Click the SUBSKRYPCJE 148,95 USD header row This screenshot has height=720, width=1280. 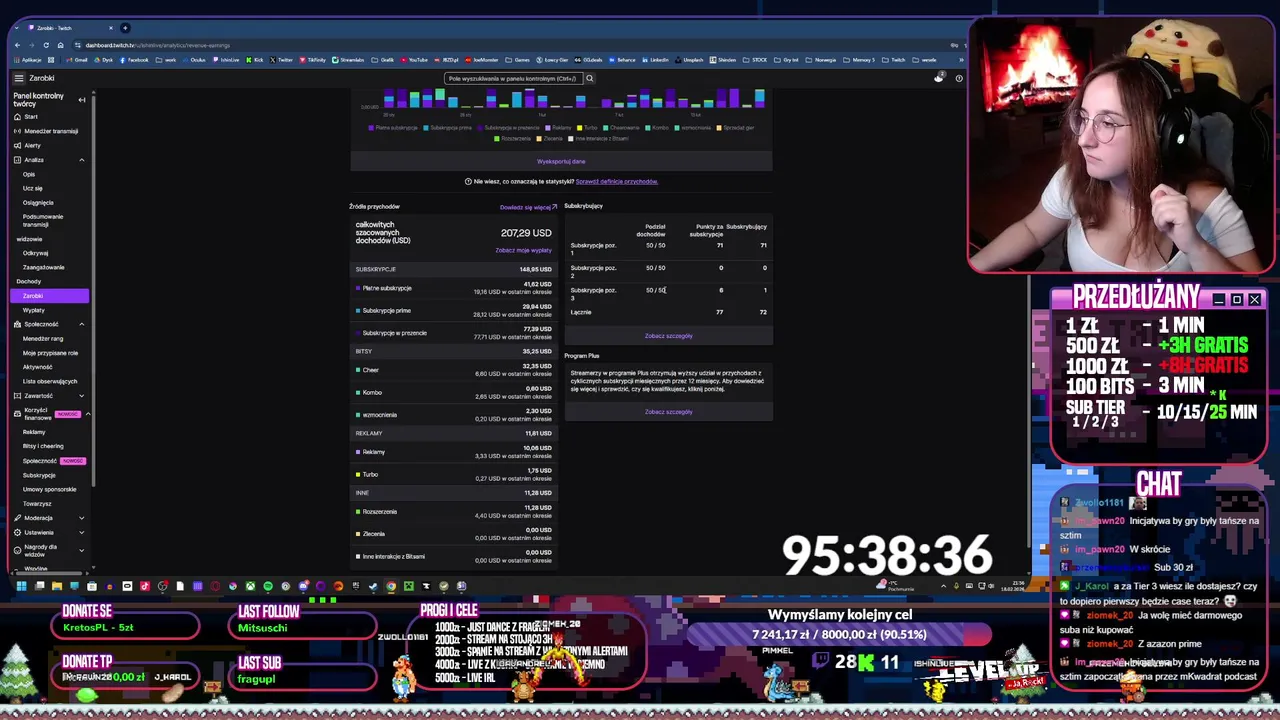click(453, 269)
